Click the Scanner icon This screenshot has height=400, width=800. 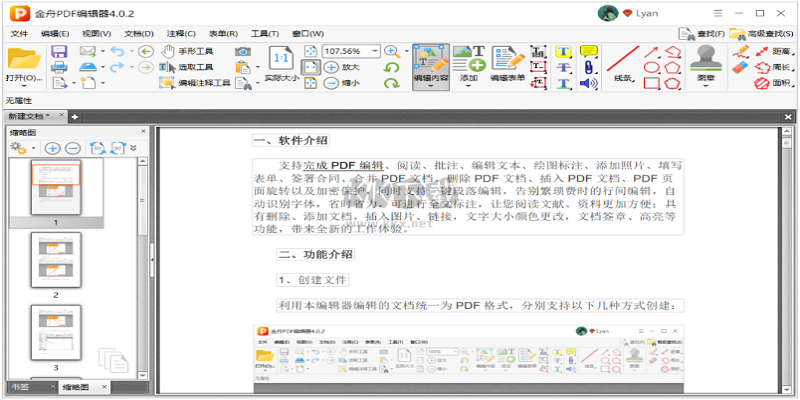click(x=88, y=67)
